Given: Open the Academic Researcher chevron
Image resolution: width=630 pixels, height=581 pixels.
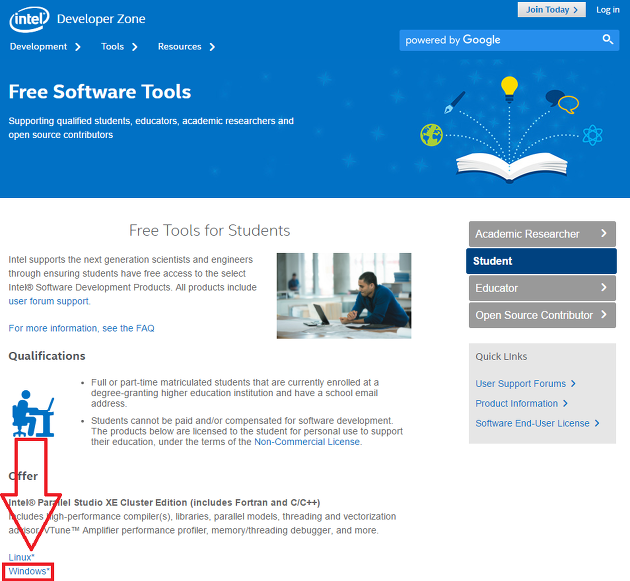Looking at the screenshot, I should tap(603, 233).
